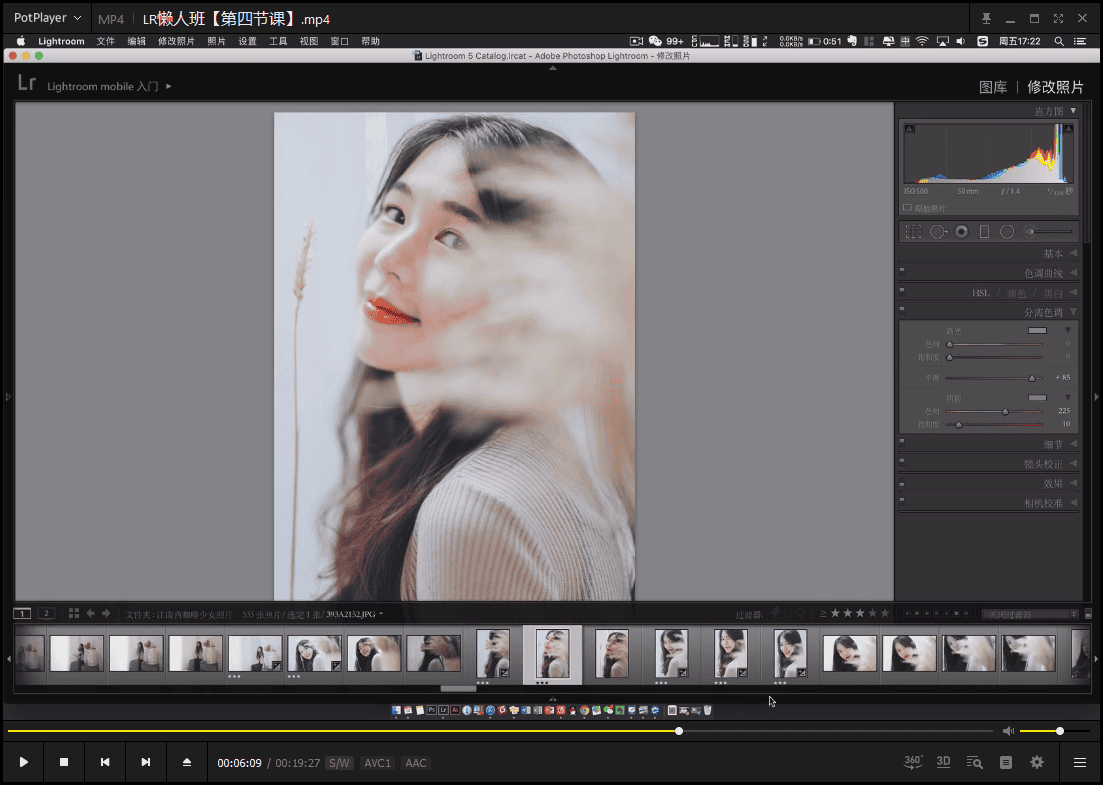Skip to next file in PotPlayer
This screenshot has width=1103, height=785.
click(146, 762)
